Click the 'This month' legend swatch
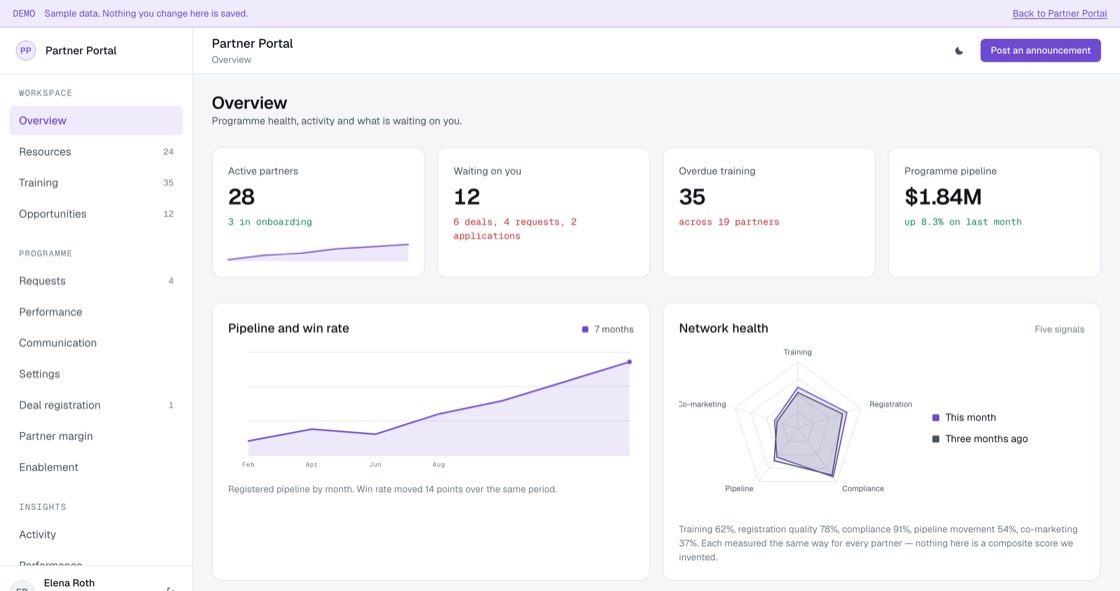 pyautogui.click(x=936, y=417)
